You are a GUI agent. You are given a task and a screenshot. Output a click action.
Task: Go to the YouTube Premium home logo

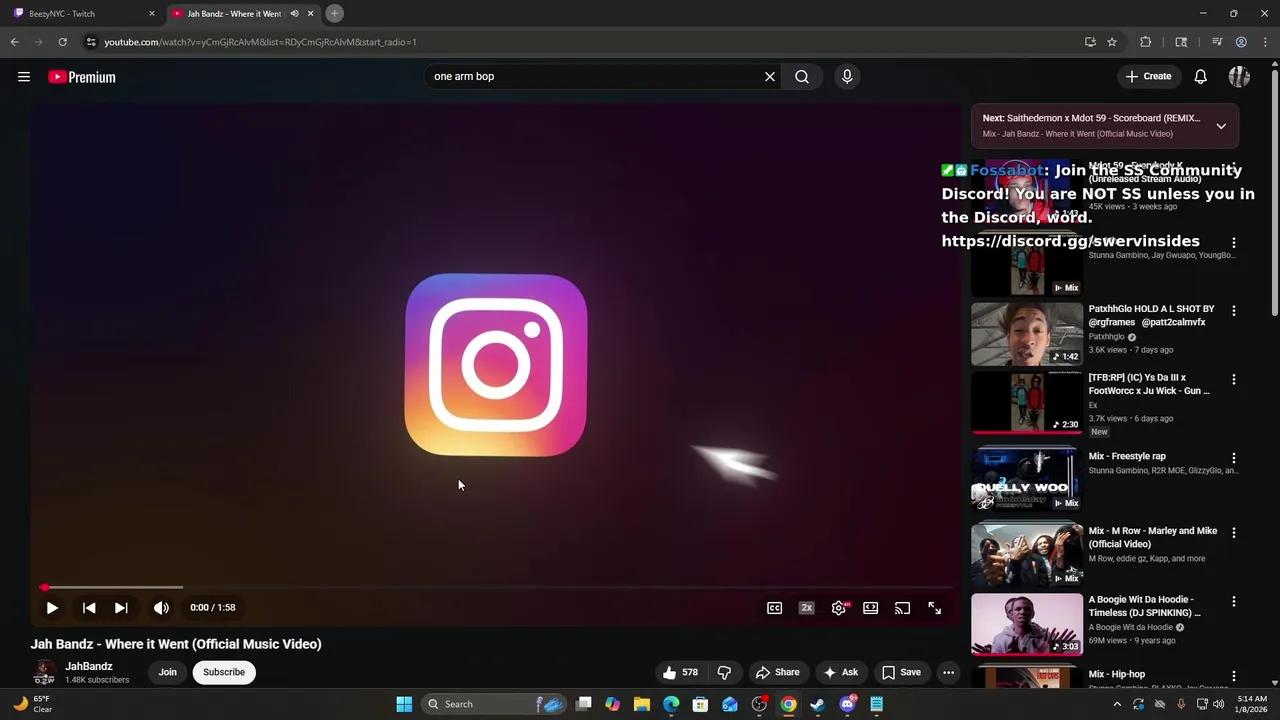82,77
